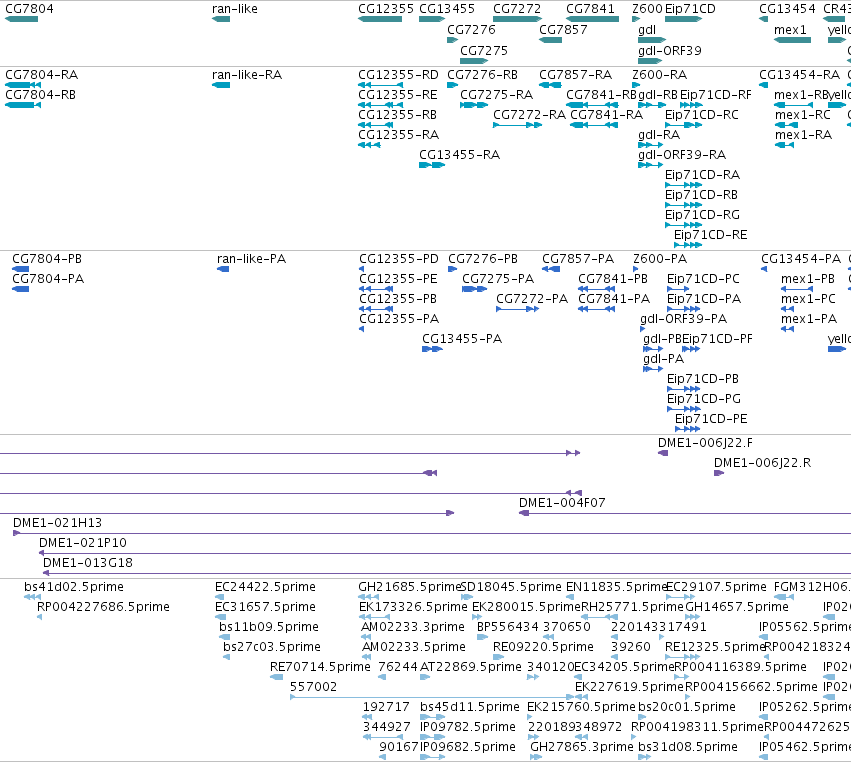The height and width of the screenshot is (762, 851).
Task: Open protein Eip71CD-PC
Action: click(703, 279)
